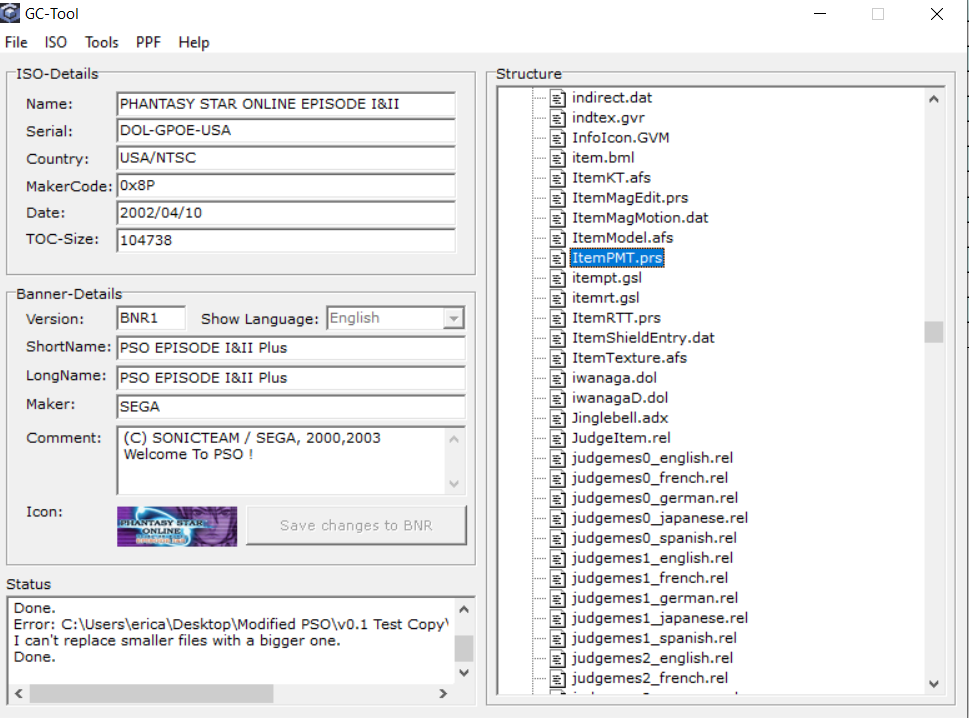969x718 pixels.
Task: Click the file icon beside item.bml
Action: click(557, 158)
